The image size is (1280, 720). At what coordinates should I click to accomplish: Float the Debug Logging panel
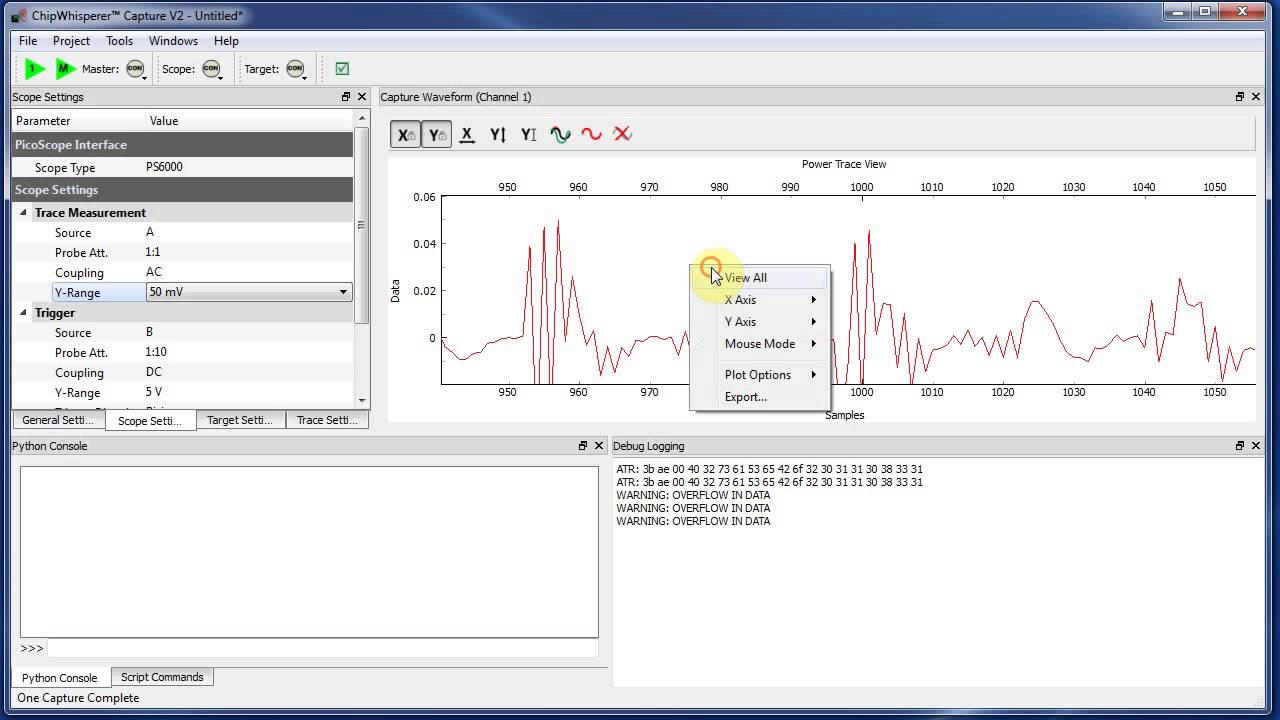pos(1240,446)
